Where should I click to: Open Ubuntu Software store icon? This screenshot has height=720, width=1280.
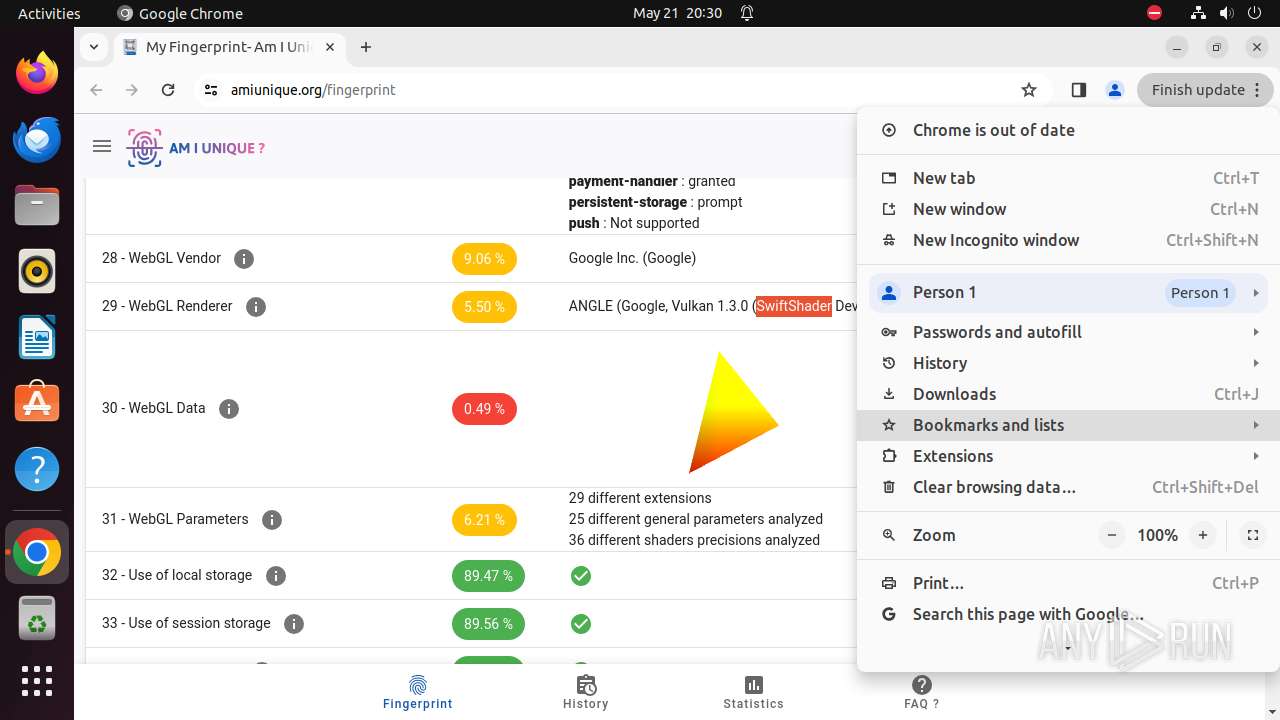37,403
